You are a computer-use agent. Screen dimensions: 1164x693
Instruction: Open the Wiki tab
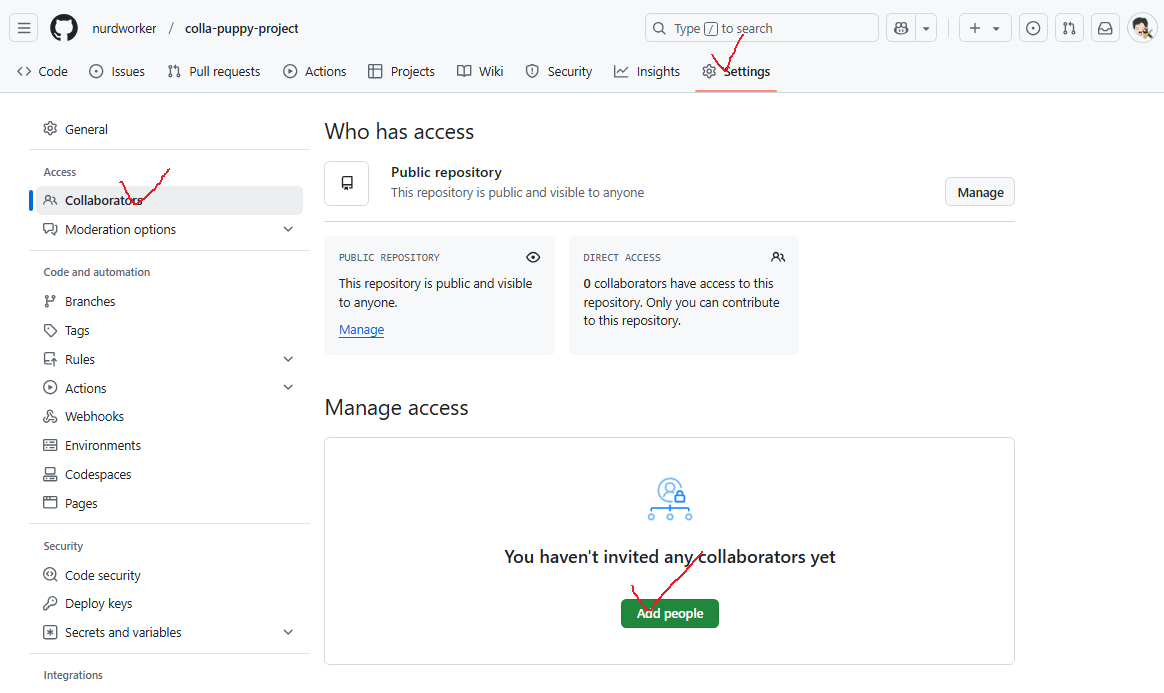click(480, 71)
